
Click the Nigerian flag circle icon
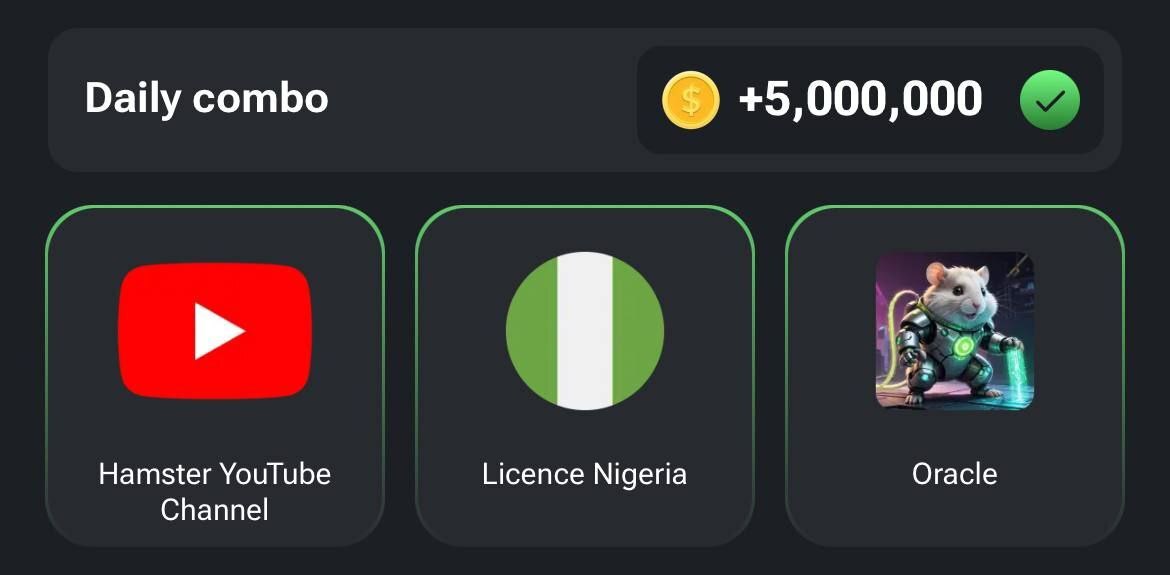(585, 330)
